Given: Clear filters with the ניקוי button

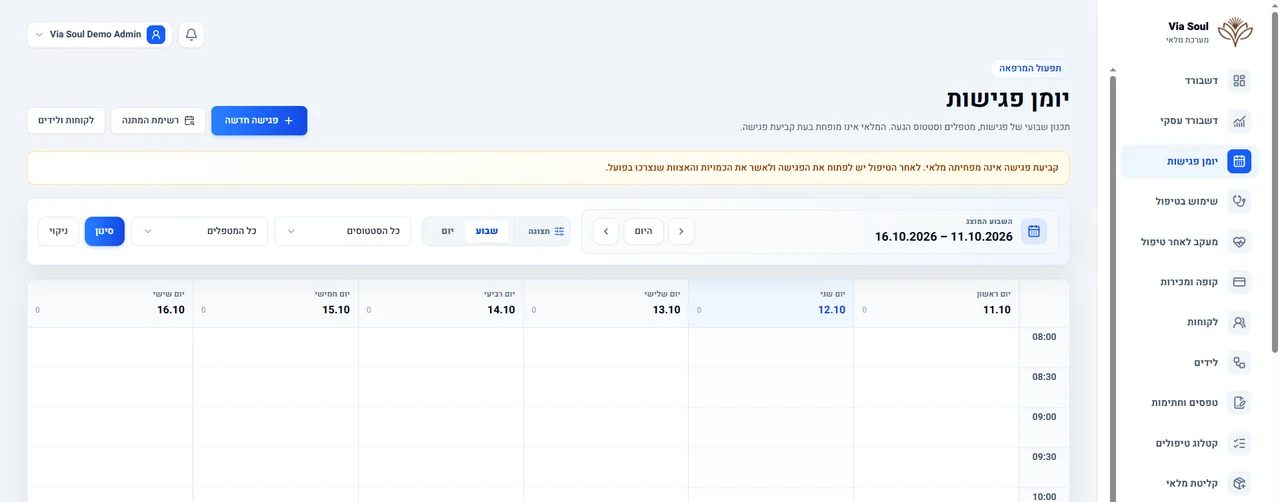Looking at the screenshot, I should tap(58, 231).
